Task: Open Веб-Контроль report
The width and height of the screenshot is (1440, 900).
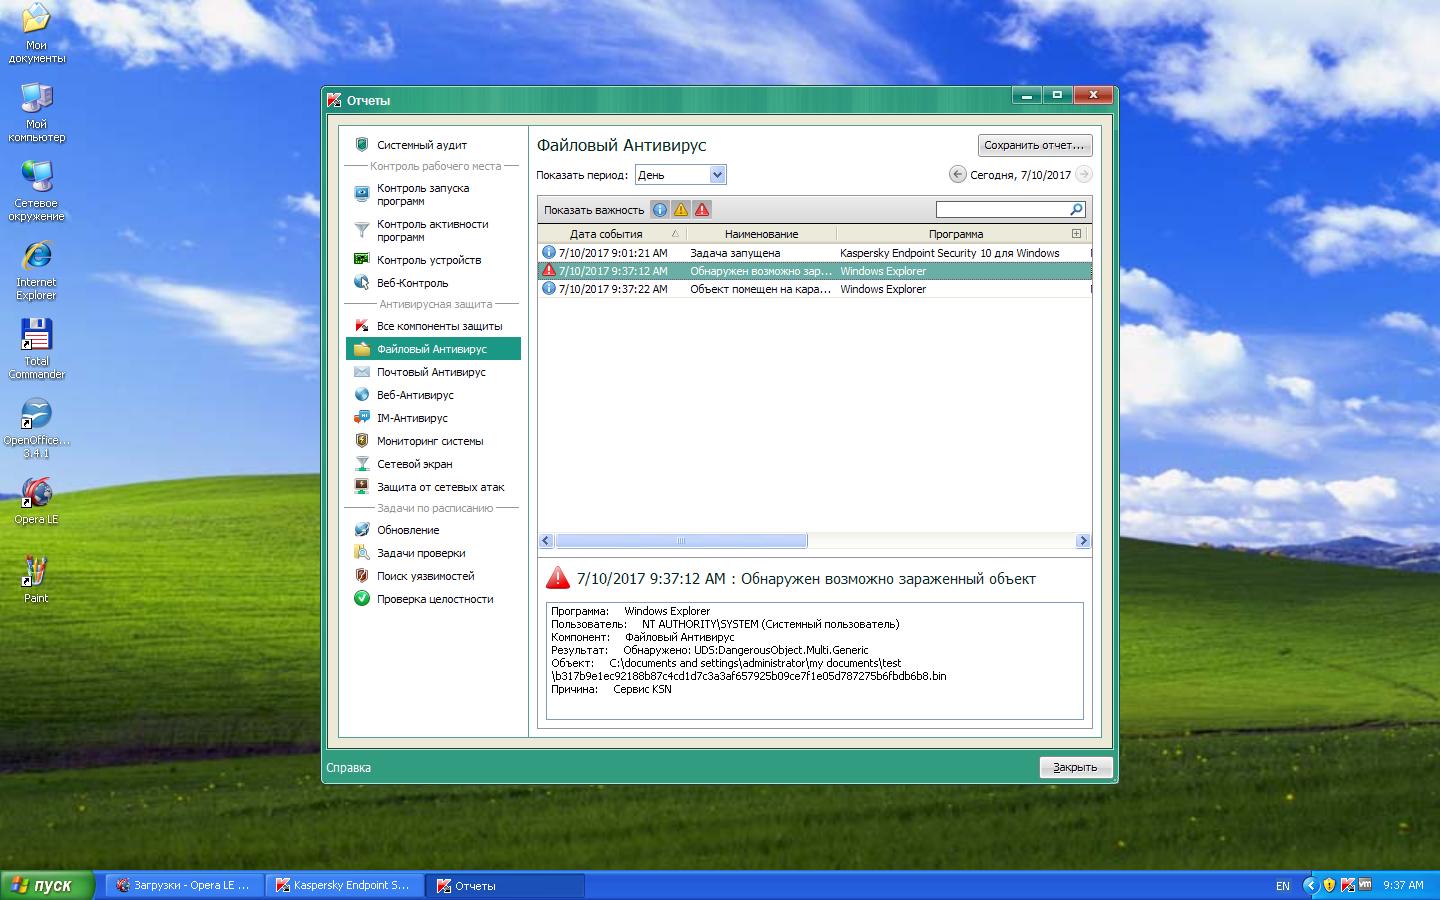Action: click(412, 283)
